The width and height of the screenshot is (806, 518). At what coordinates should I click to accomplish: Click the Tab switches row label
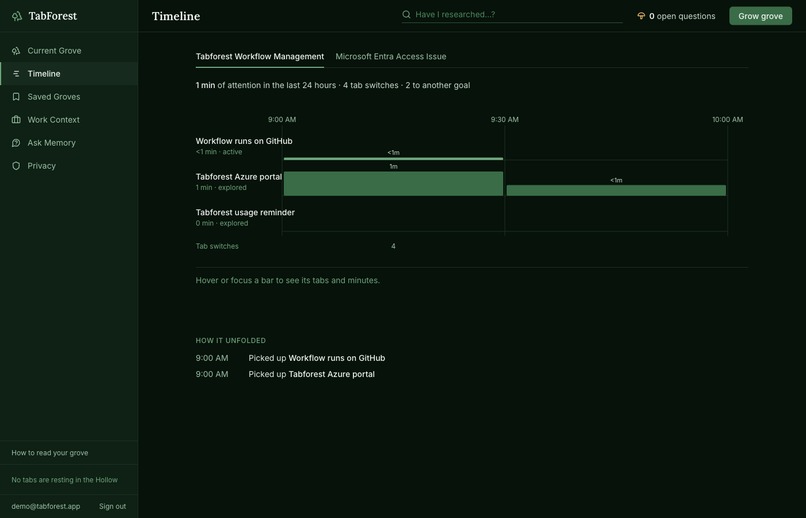217,246
